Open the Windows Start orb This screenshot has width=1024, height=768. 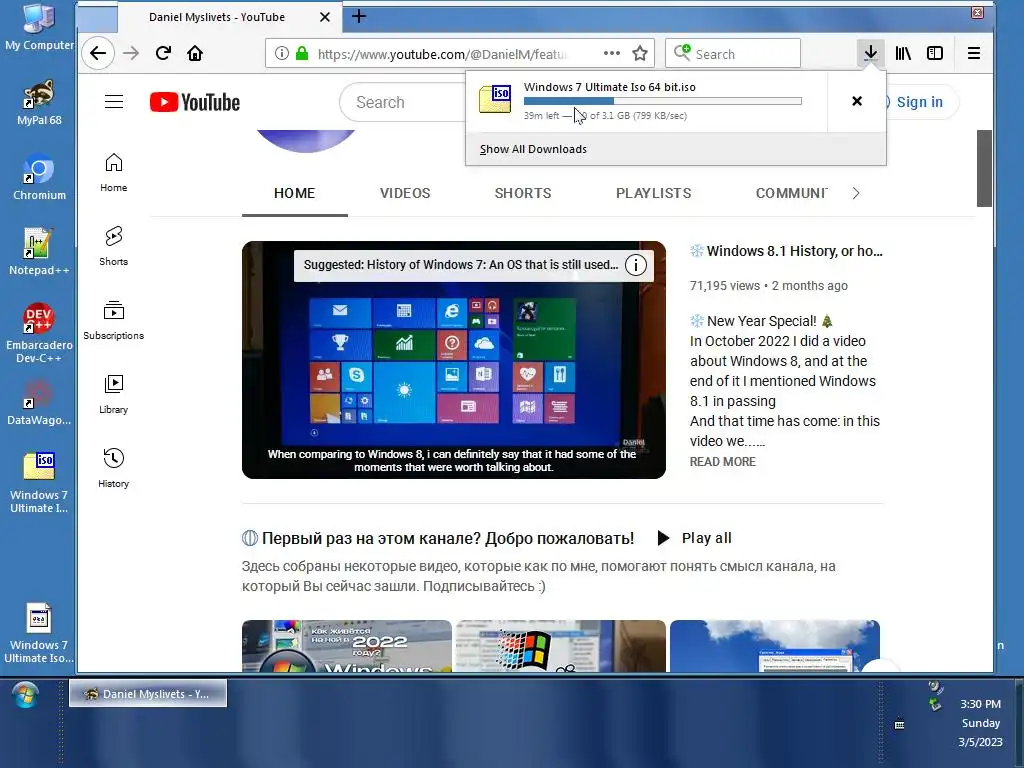25,695
